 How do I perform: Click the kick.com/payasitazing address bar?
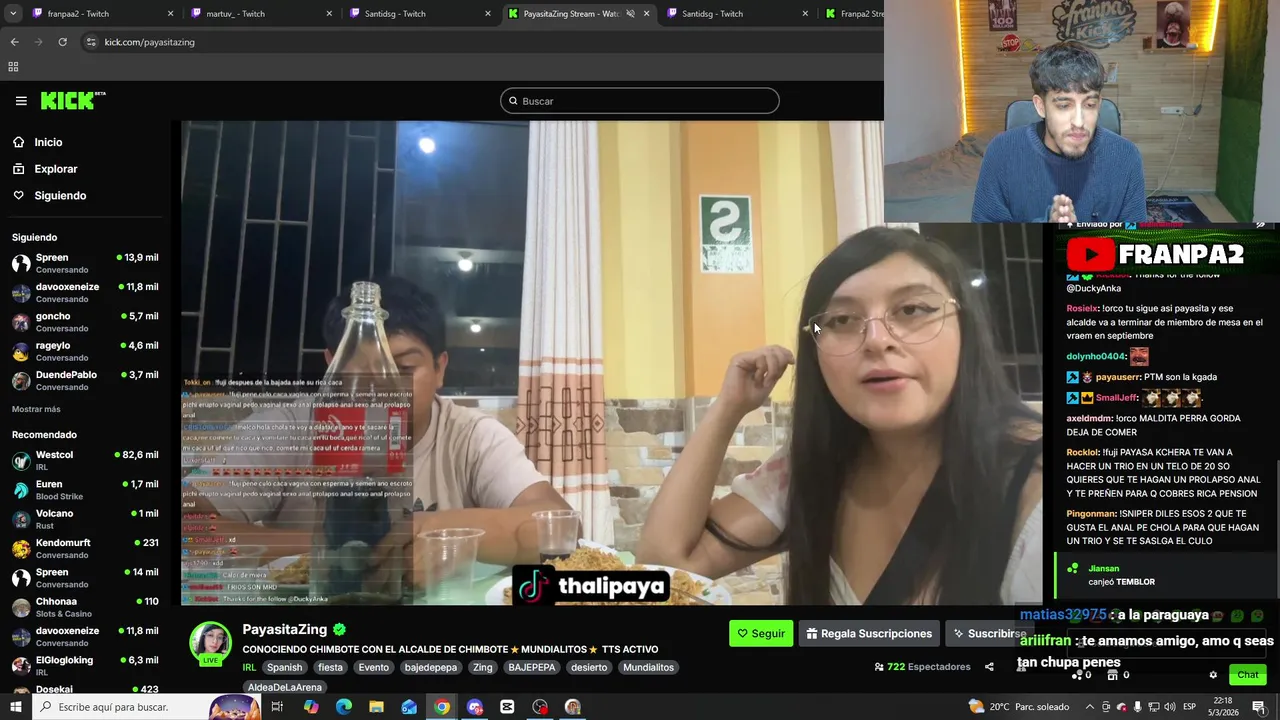pyautogui.click(x=150, y=42)
